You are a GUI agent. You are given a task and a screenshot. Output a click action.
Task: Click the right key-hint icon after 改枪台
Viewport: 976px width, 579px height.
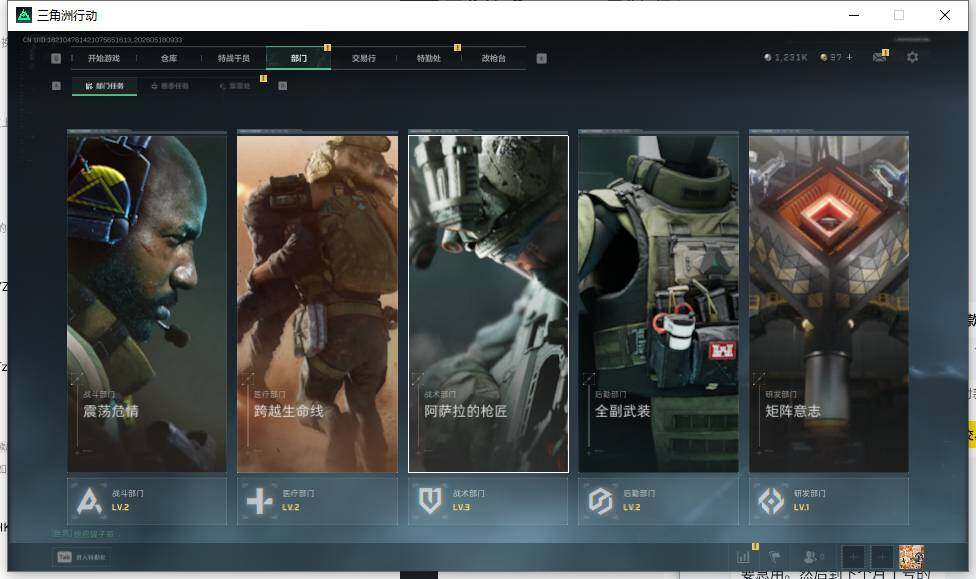(x=542, y=58)
